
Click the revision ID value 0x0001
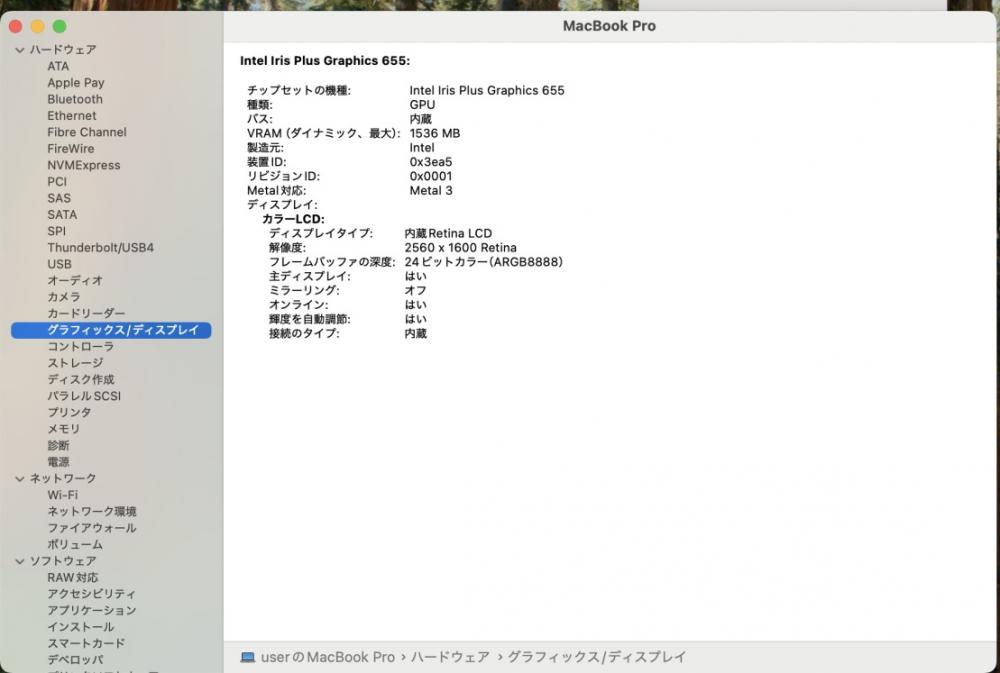[x=430, y=176]
